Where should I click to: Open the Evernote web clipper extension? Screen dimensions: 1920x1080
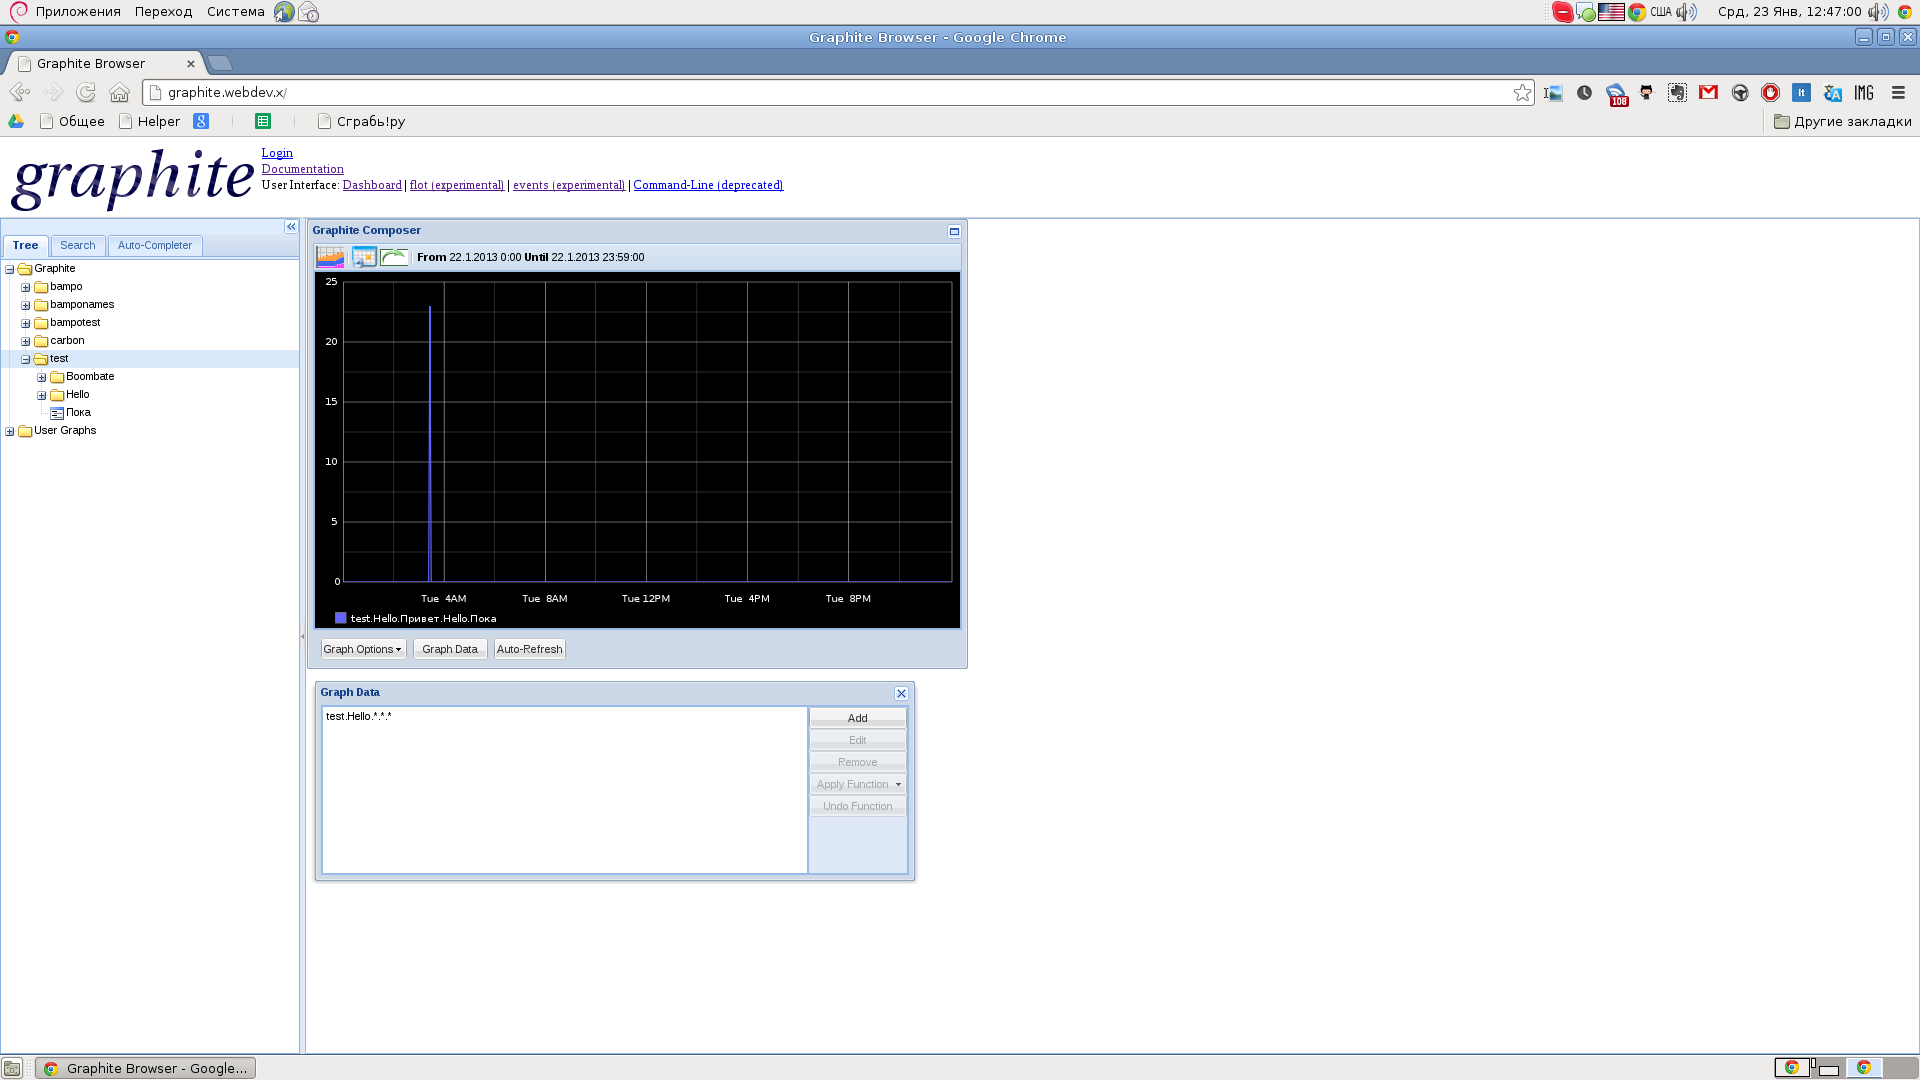point(1677,92)
